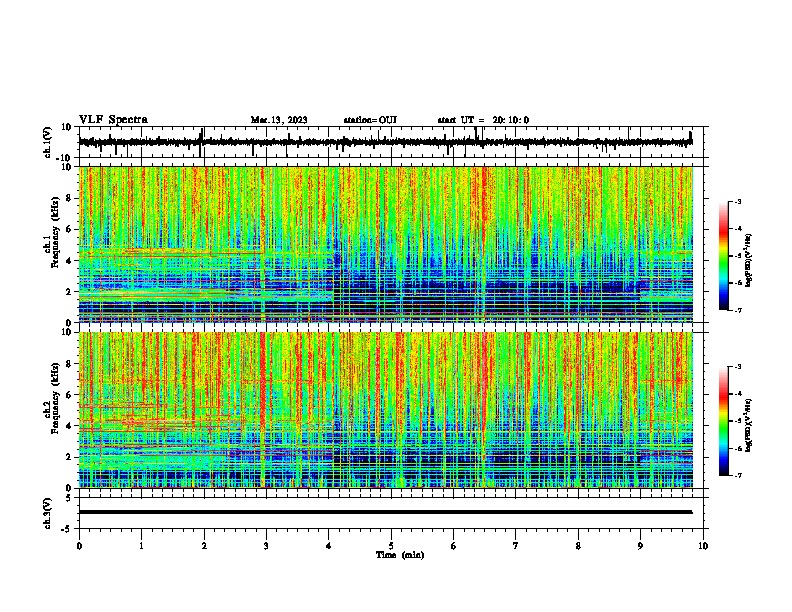Screen dimensions: 792x612
Task: Click the "station=OUI" header text
Action: [370, 120]
